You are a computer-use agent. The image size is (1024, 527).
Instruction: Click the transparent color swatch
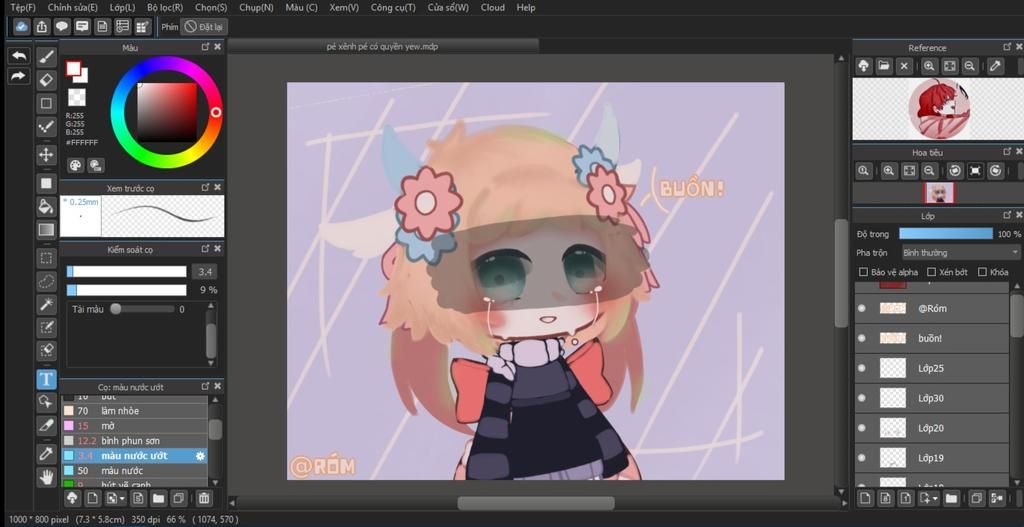click(x=77, y=98)
